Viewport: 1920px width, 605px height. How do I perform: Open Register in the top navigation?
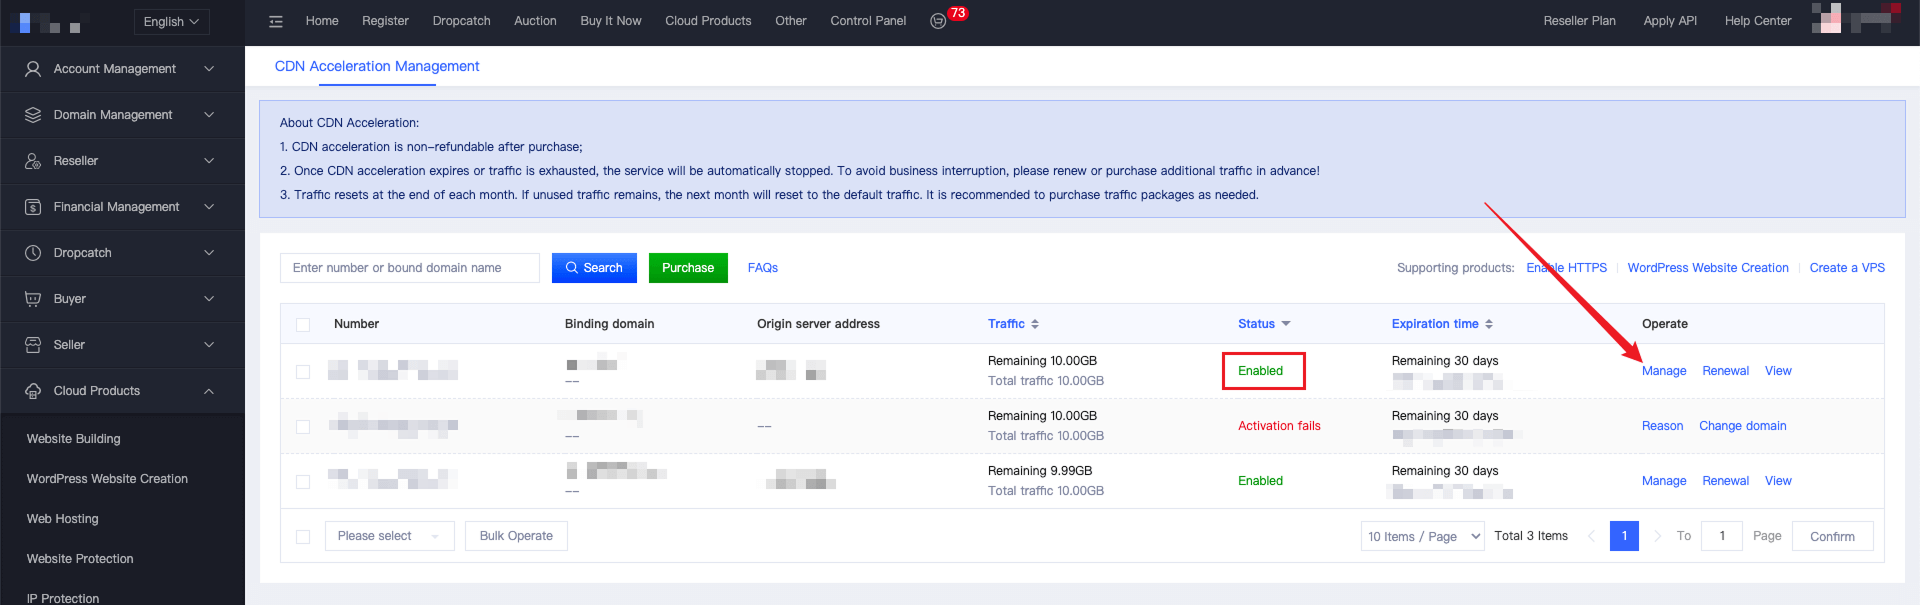point(385,21)
